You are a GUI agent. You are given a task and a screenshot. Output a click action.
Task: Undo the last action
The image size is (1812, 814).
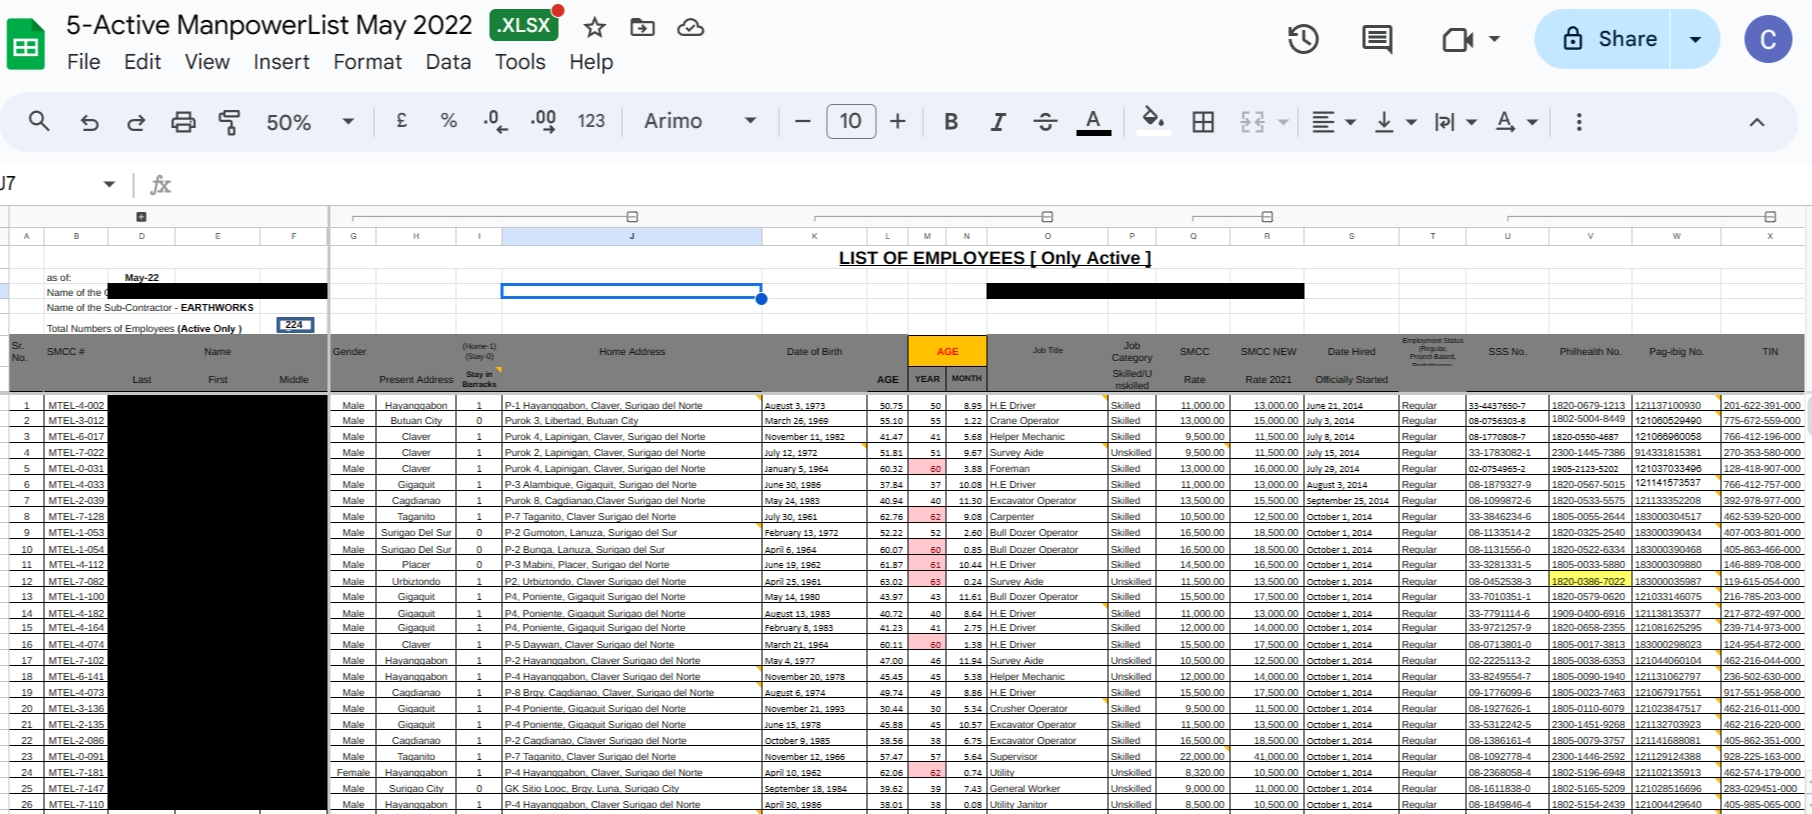[90, 122]
